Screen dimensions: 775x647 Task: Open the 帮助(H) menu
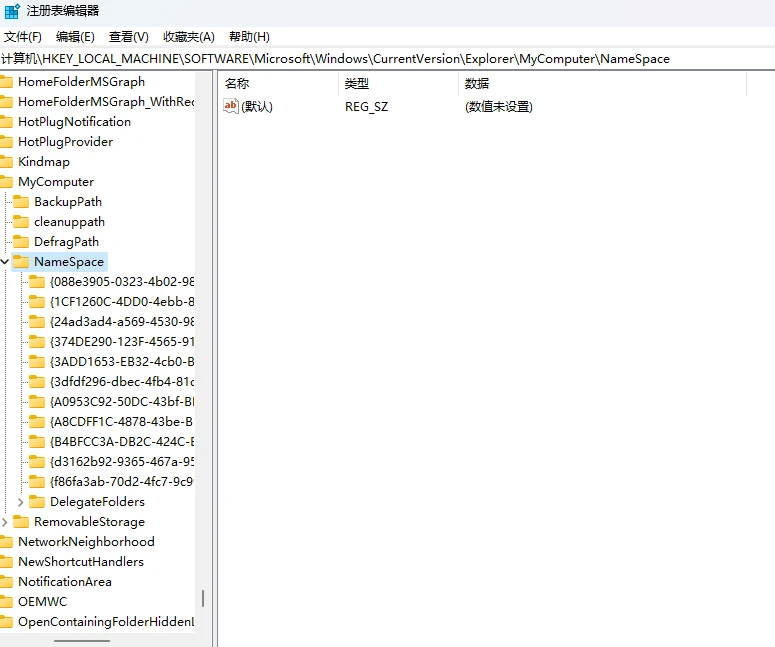click(x=249, y=37)
